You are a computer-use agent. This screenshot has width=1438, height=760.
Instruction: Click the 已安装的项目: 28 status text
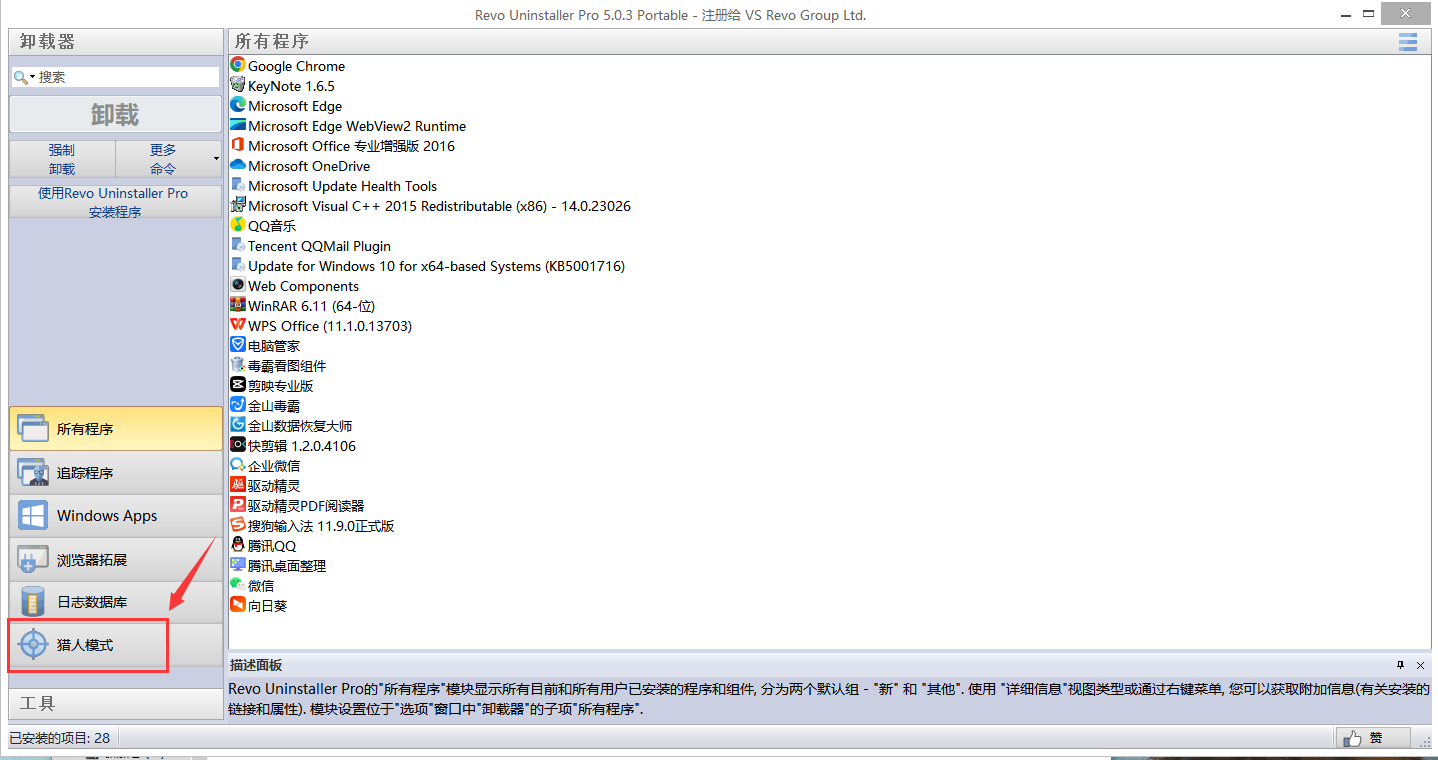[60, 738]
